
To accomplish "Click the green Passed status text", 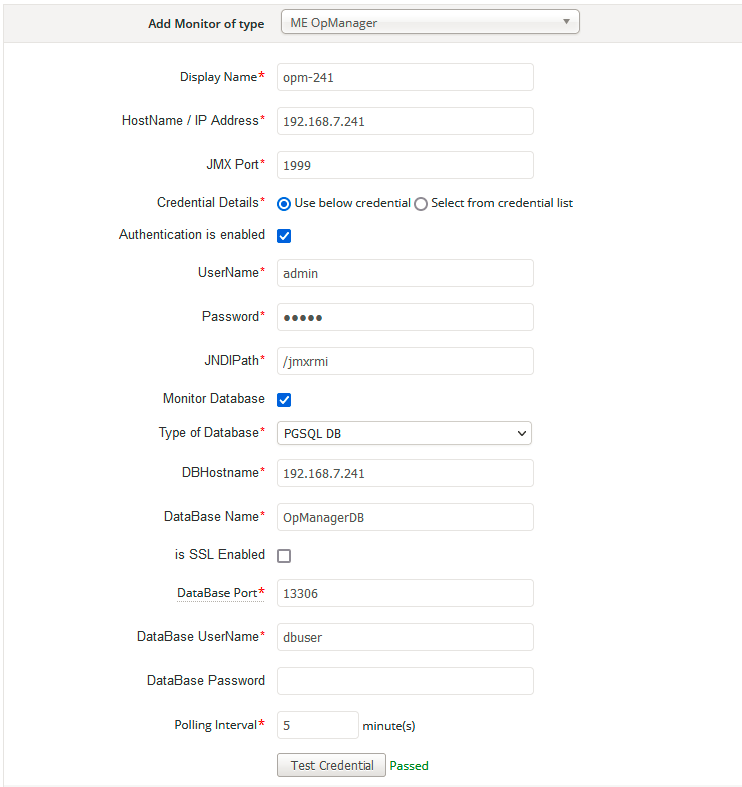I will [x=409, y=765].
